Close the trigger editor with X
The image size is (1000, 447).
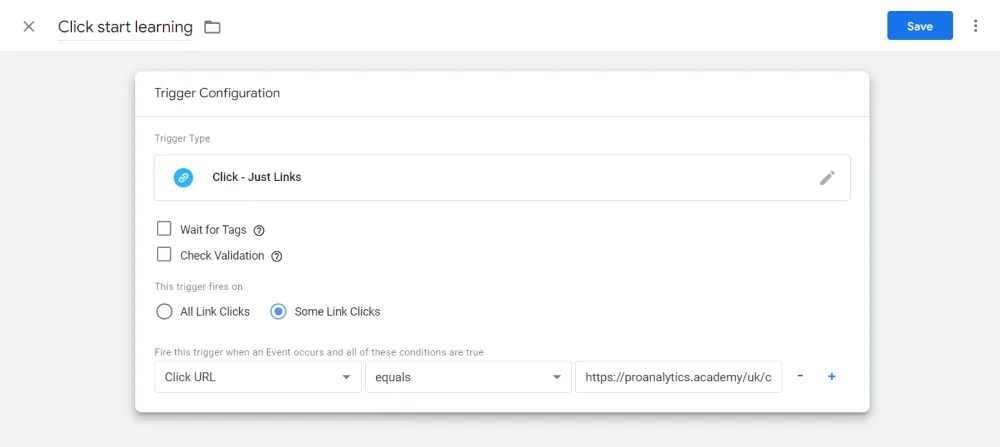point(29,27)
